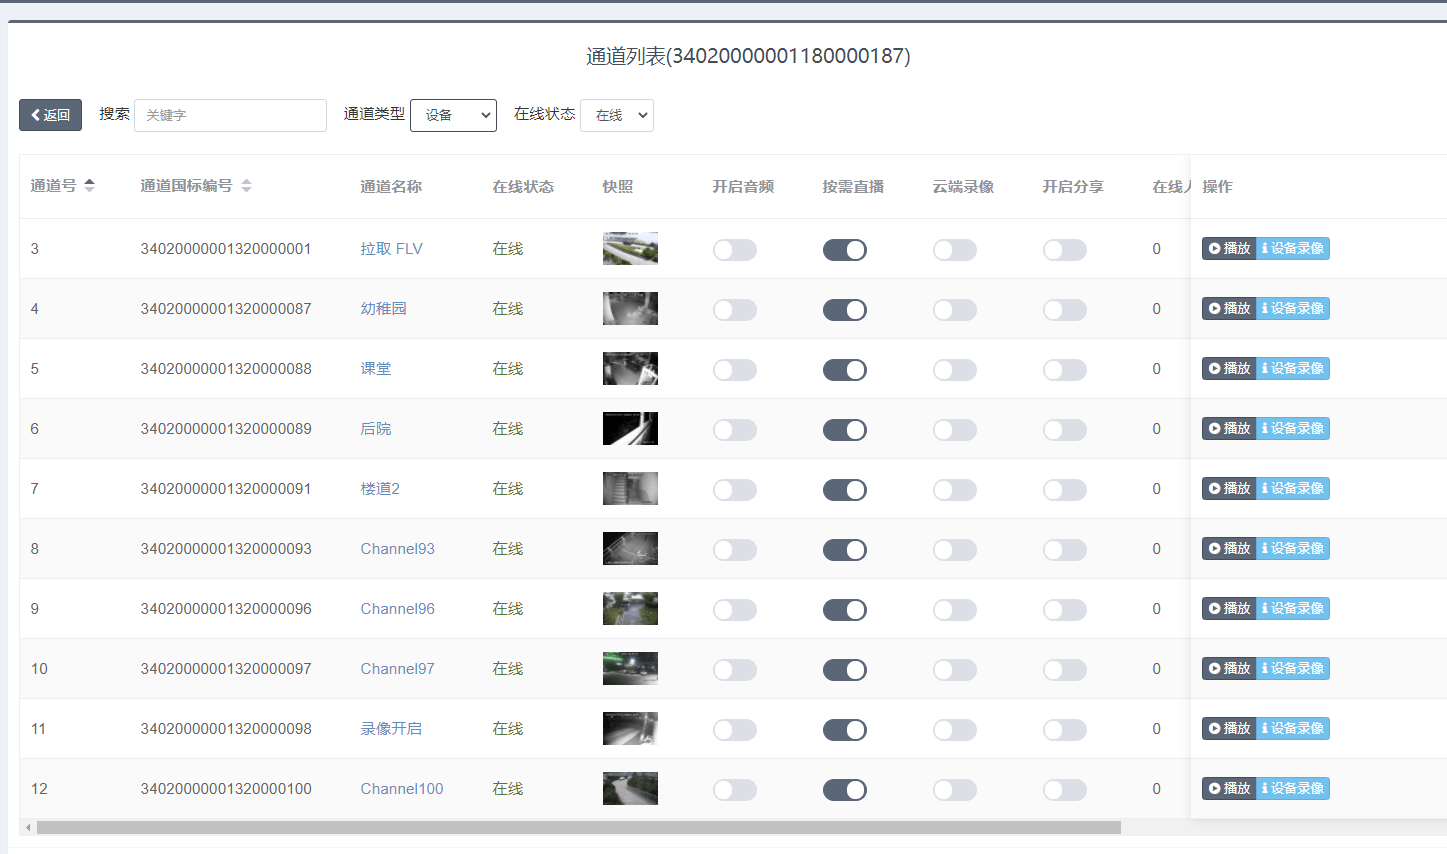Click the play button for channel 3
Viewport: 1447px width, 854px height.
pos(1229,249)
